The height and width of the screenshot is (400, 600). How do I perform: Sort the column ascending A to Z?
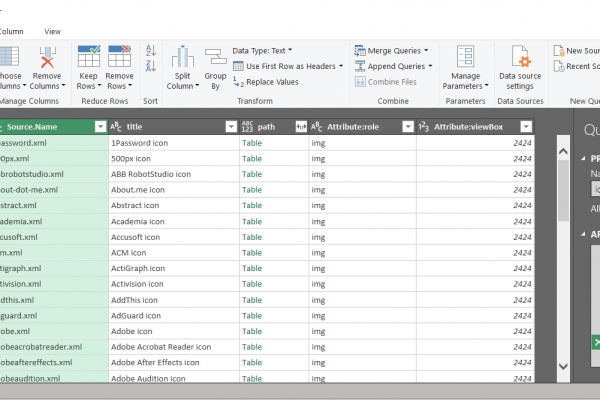(x=151, y=51)
